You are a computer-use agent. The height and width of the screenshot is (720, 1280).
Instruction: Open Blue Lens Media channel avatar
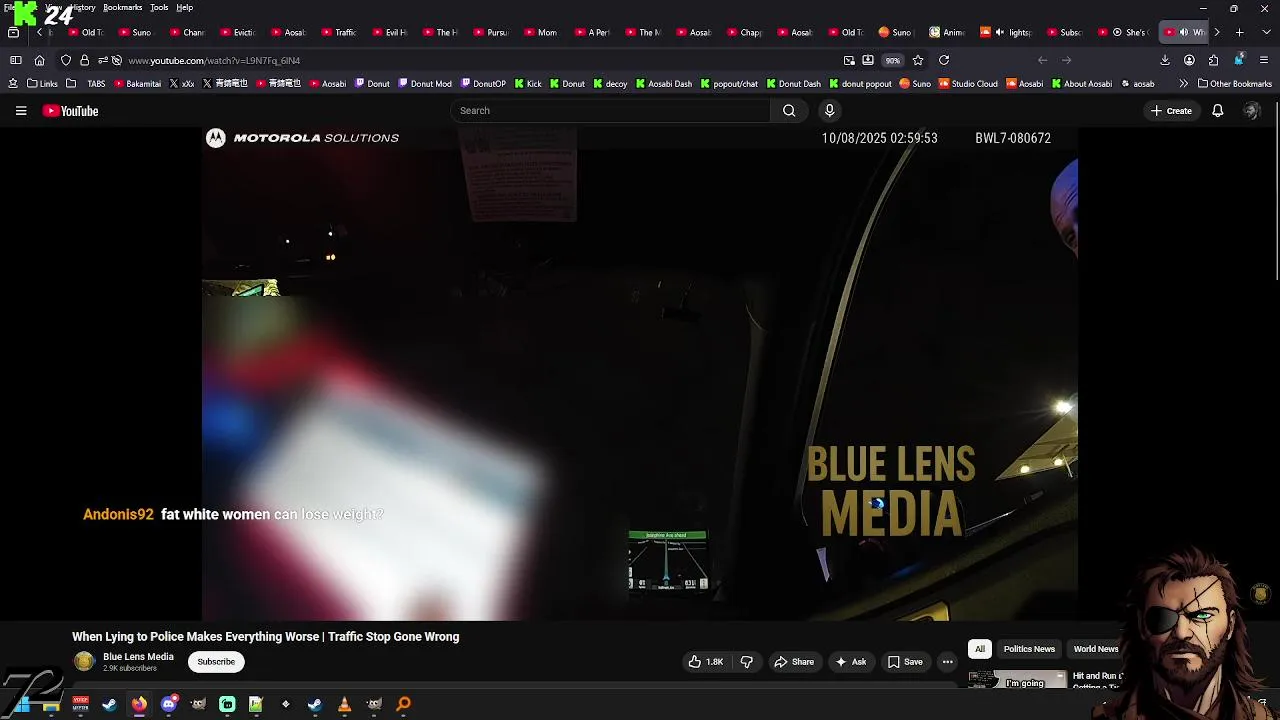84,662
